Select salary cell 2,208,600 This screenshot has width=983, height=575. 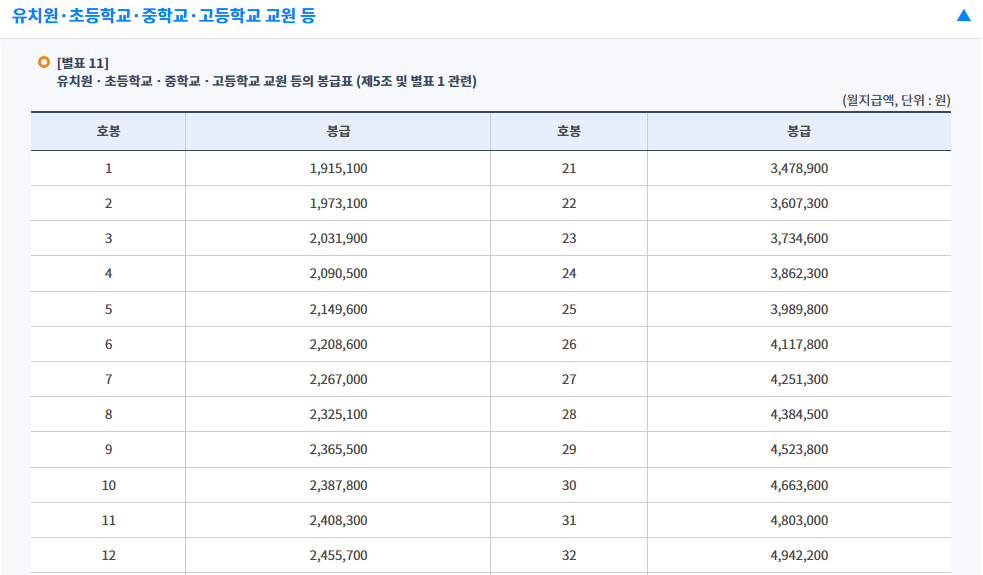tap(339, 344)
